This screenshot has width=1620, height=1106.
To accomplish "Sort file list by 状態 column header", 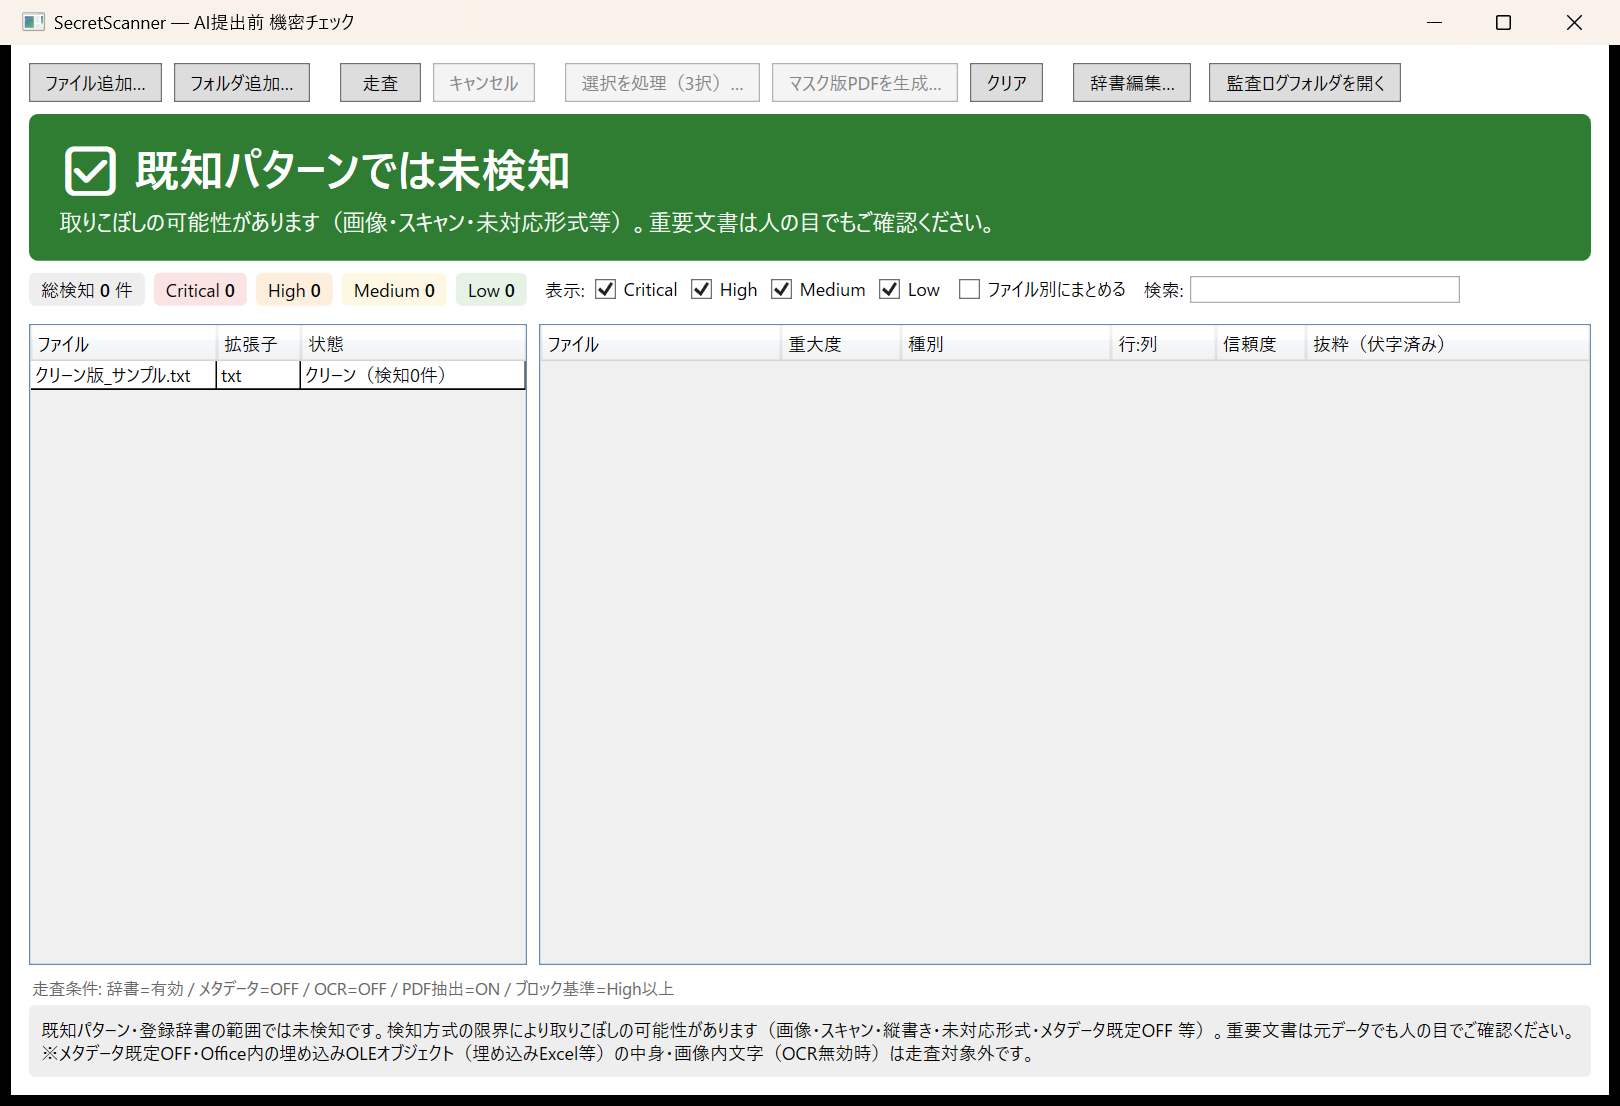I will [x=413, y=344].
